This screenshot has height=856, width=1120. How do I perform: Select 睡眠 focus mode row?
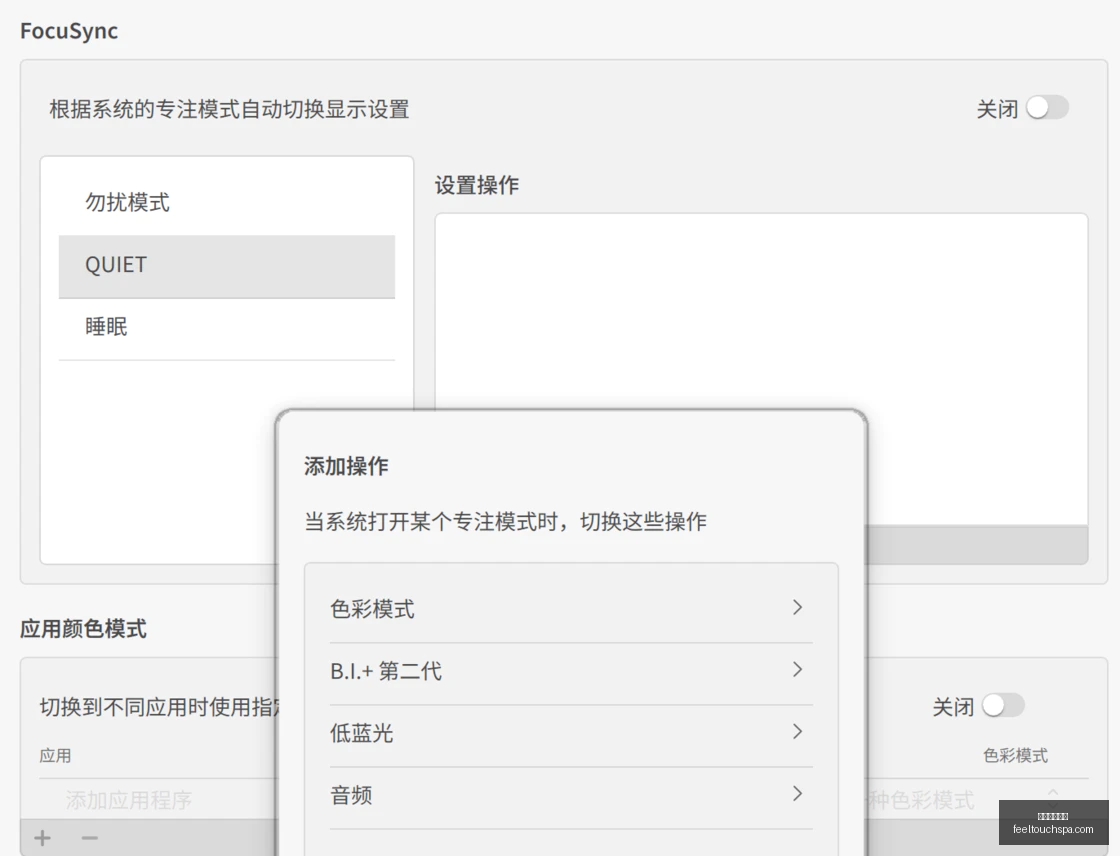click(226, 328)
